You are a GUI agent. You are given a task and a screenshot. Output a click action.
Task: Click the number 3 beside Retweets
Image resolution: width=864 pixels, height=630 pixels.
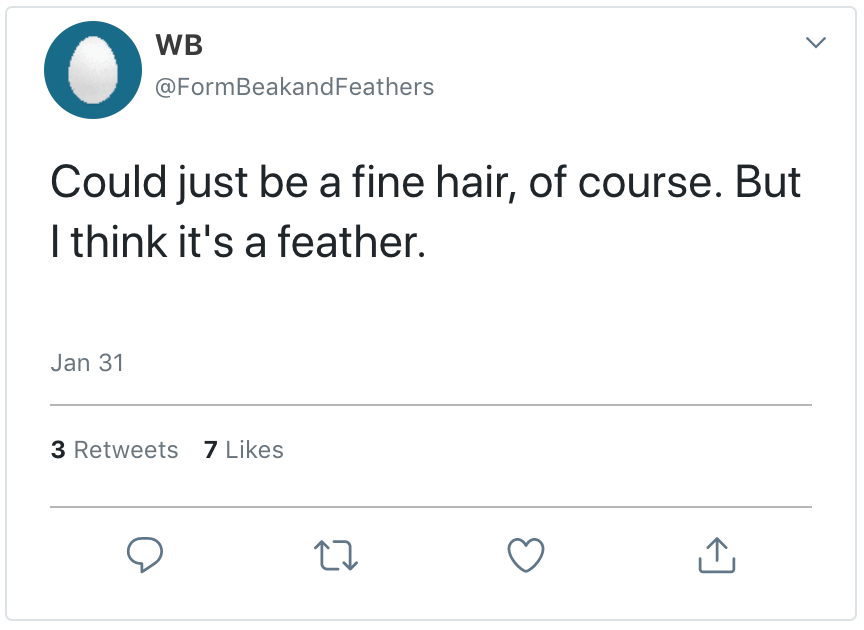pos(58,450)
